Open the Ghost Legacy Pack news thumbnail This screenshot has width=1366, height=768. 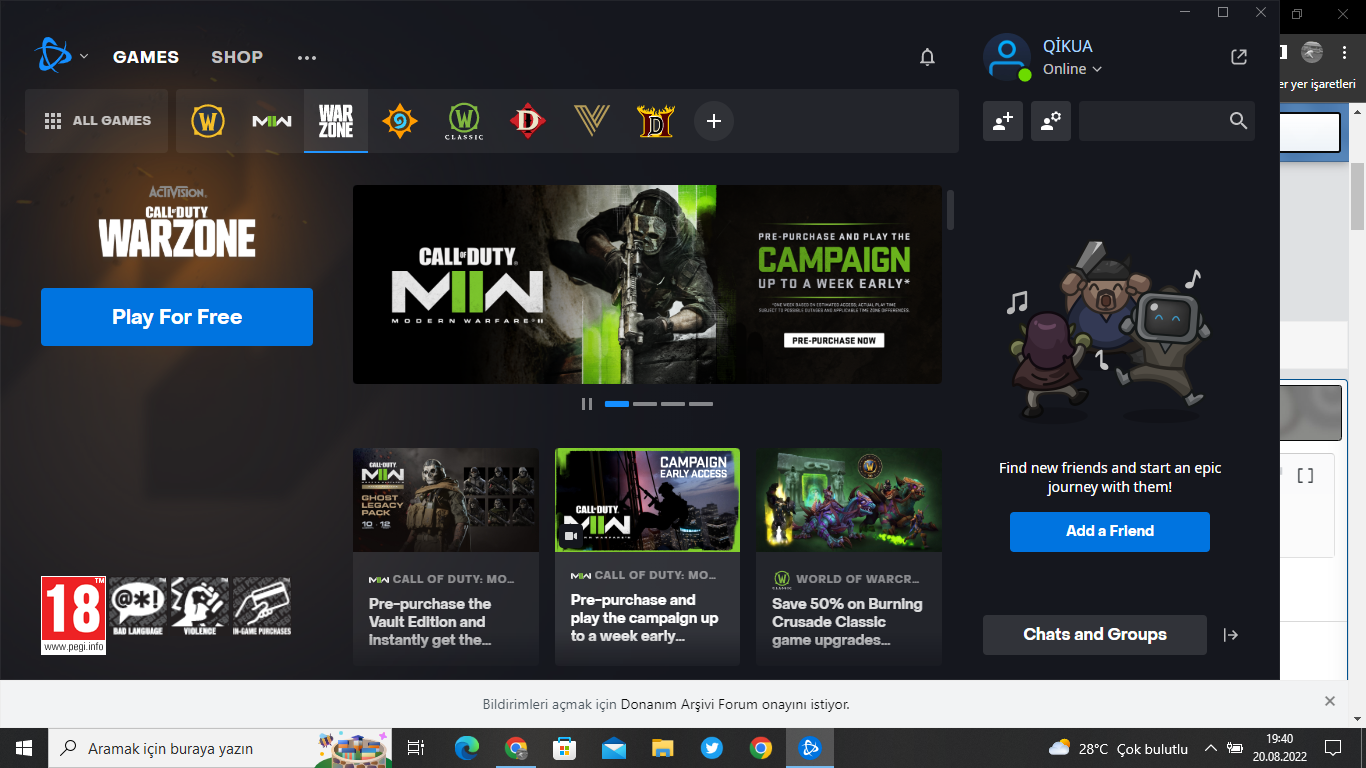coord(446,500)
